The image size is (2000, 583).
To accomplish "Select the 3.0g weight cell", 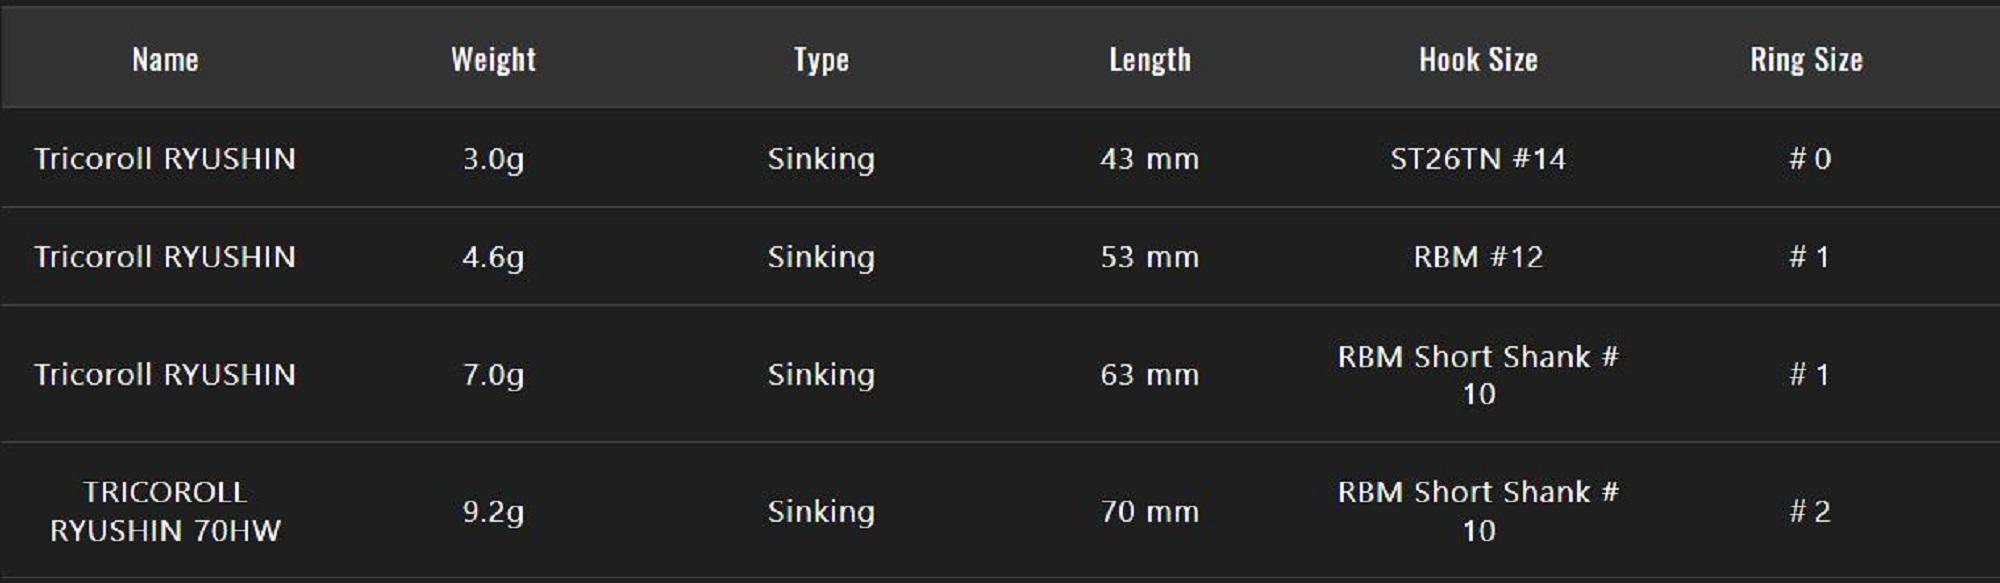I will click(493, 159).
